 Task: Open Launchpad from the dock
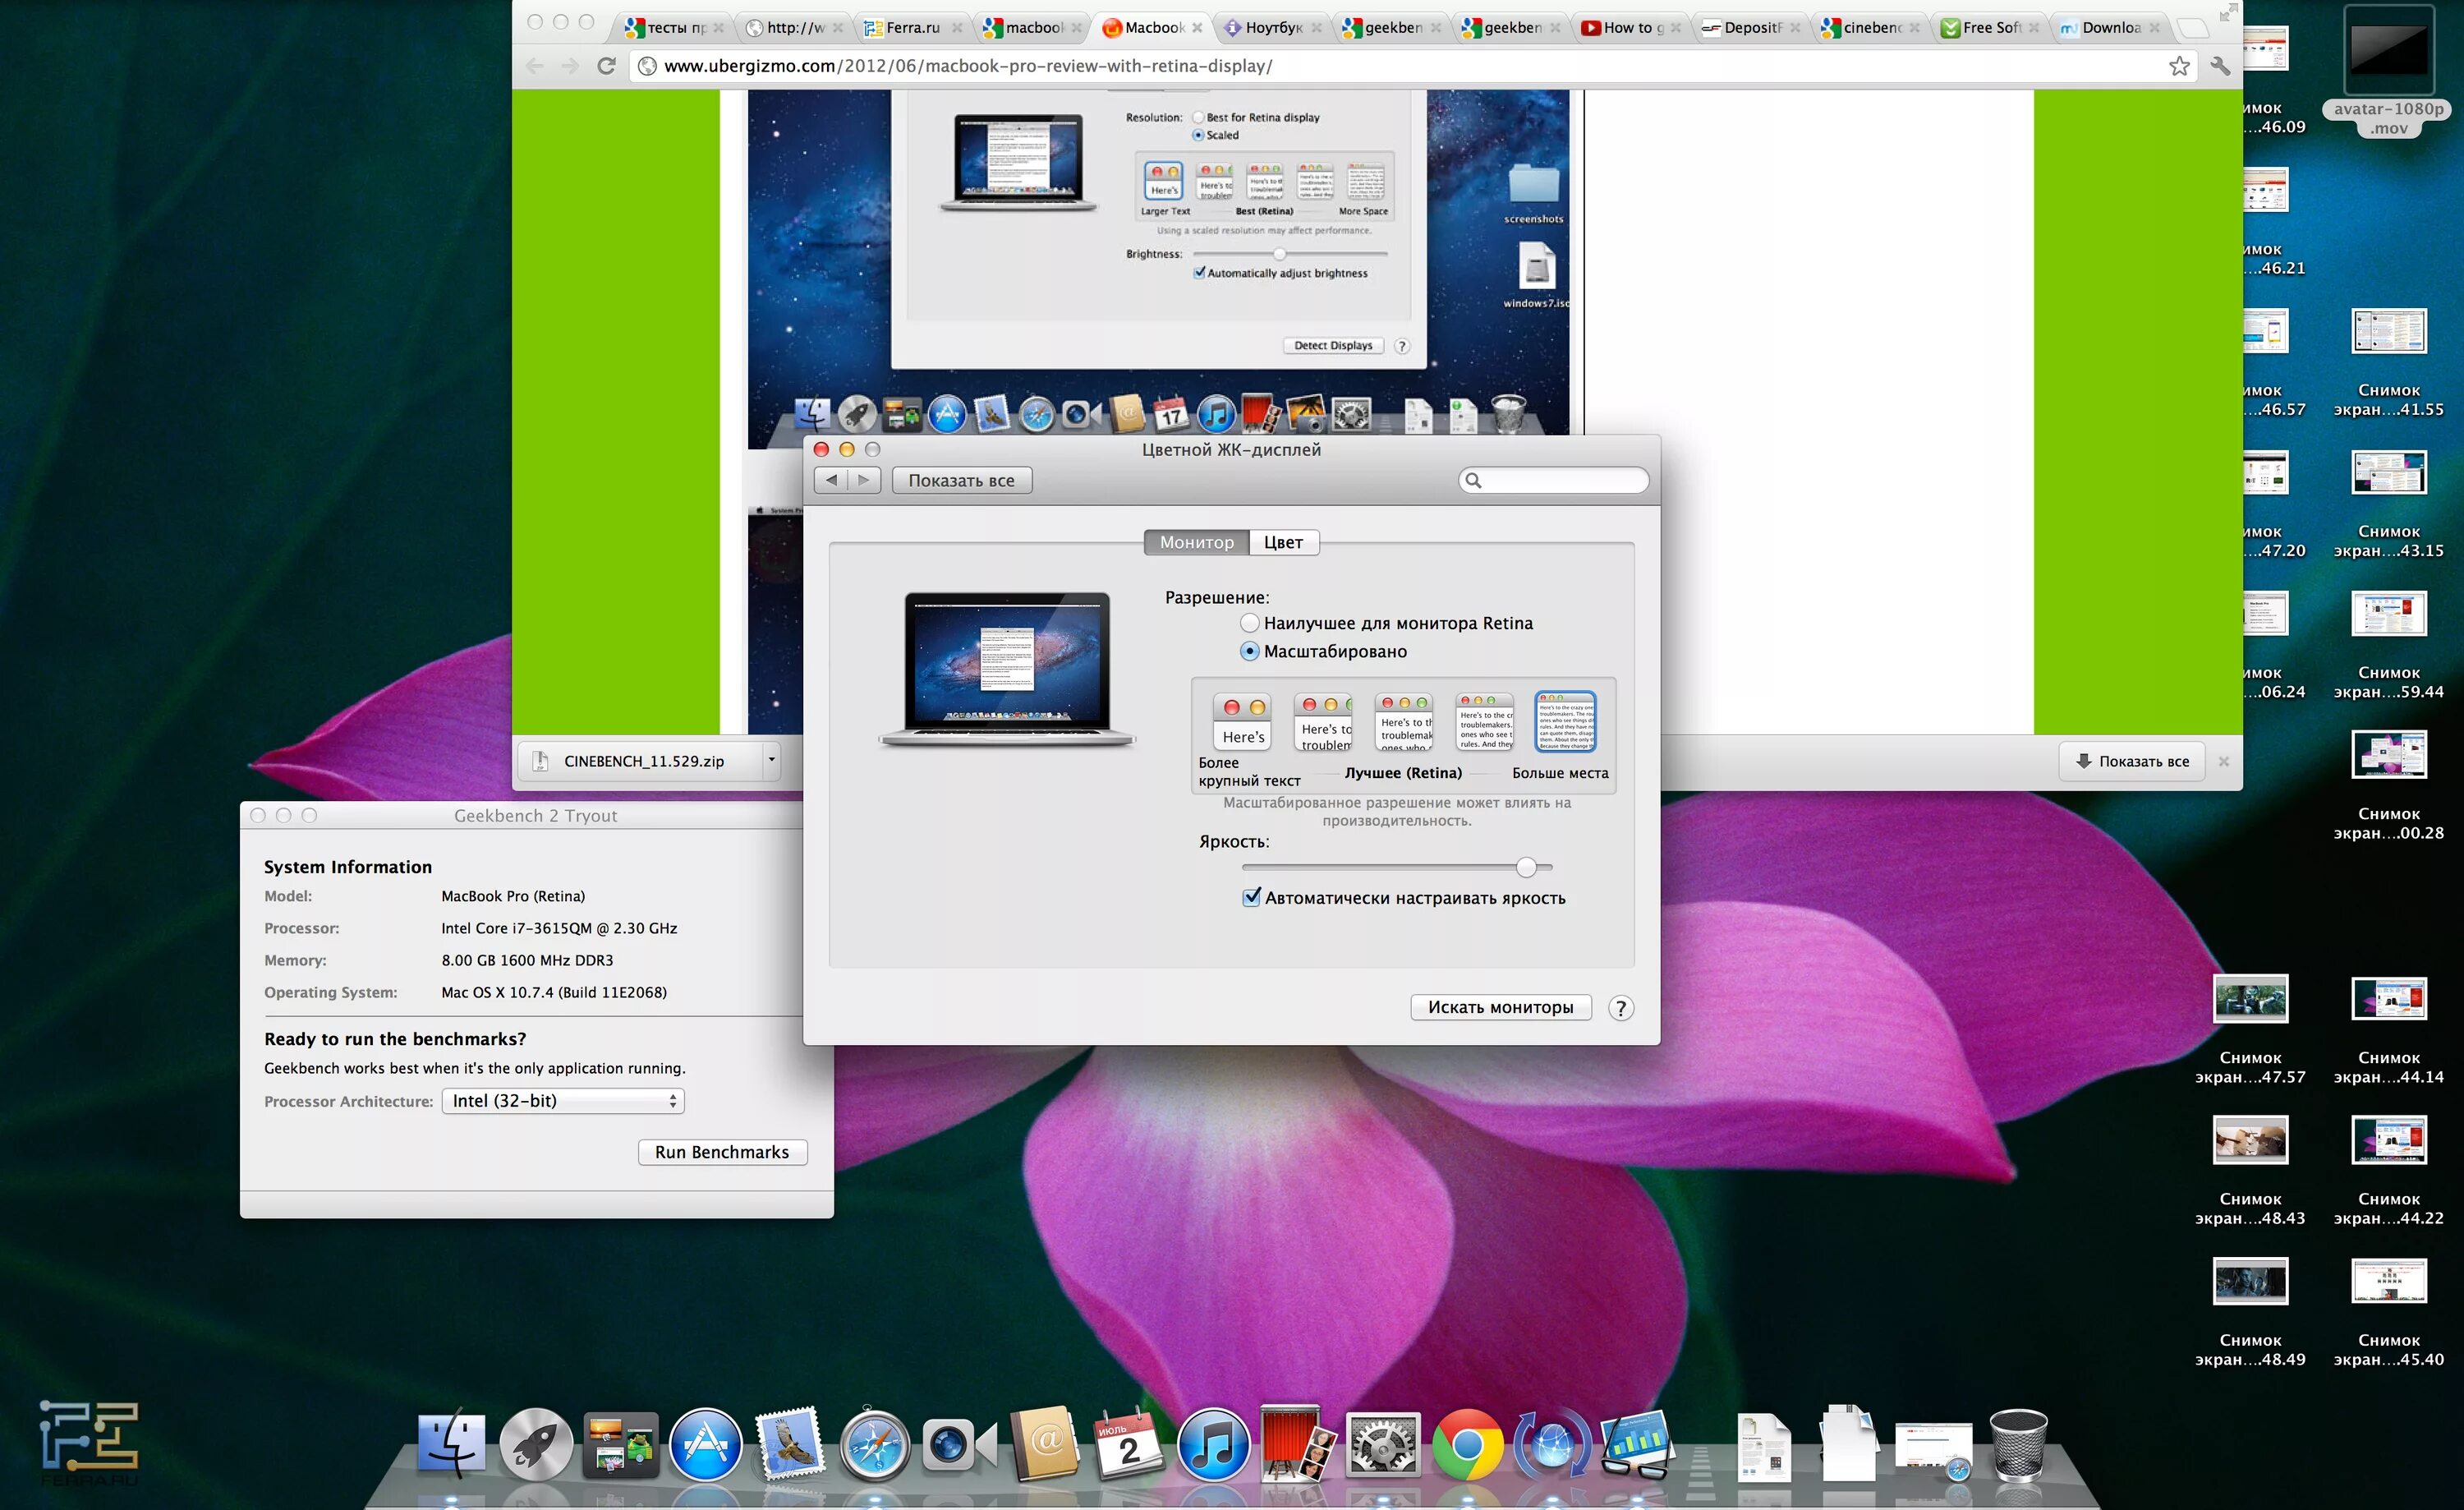(535, 1444)
